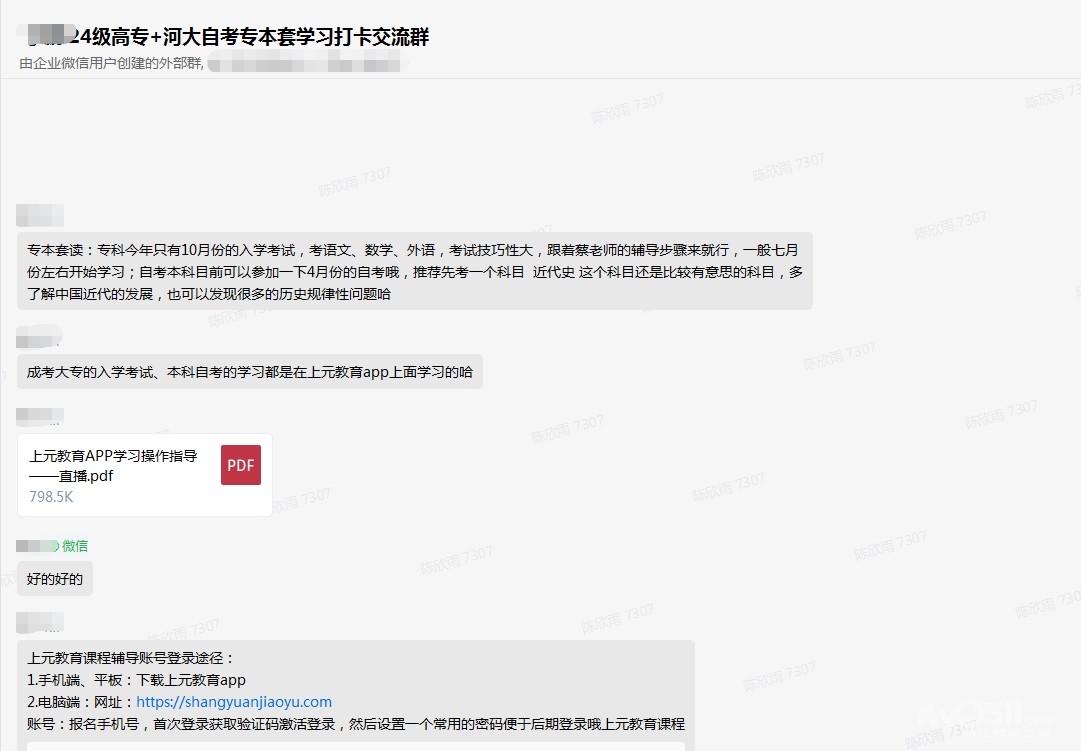Click the blurred sender name left of 微信 tag

tap(37, 546)
